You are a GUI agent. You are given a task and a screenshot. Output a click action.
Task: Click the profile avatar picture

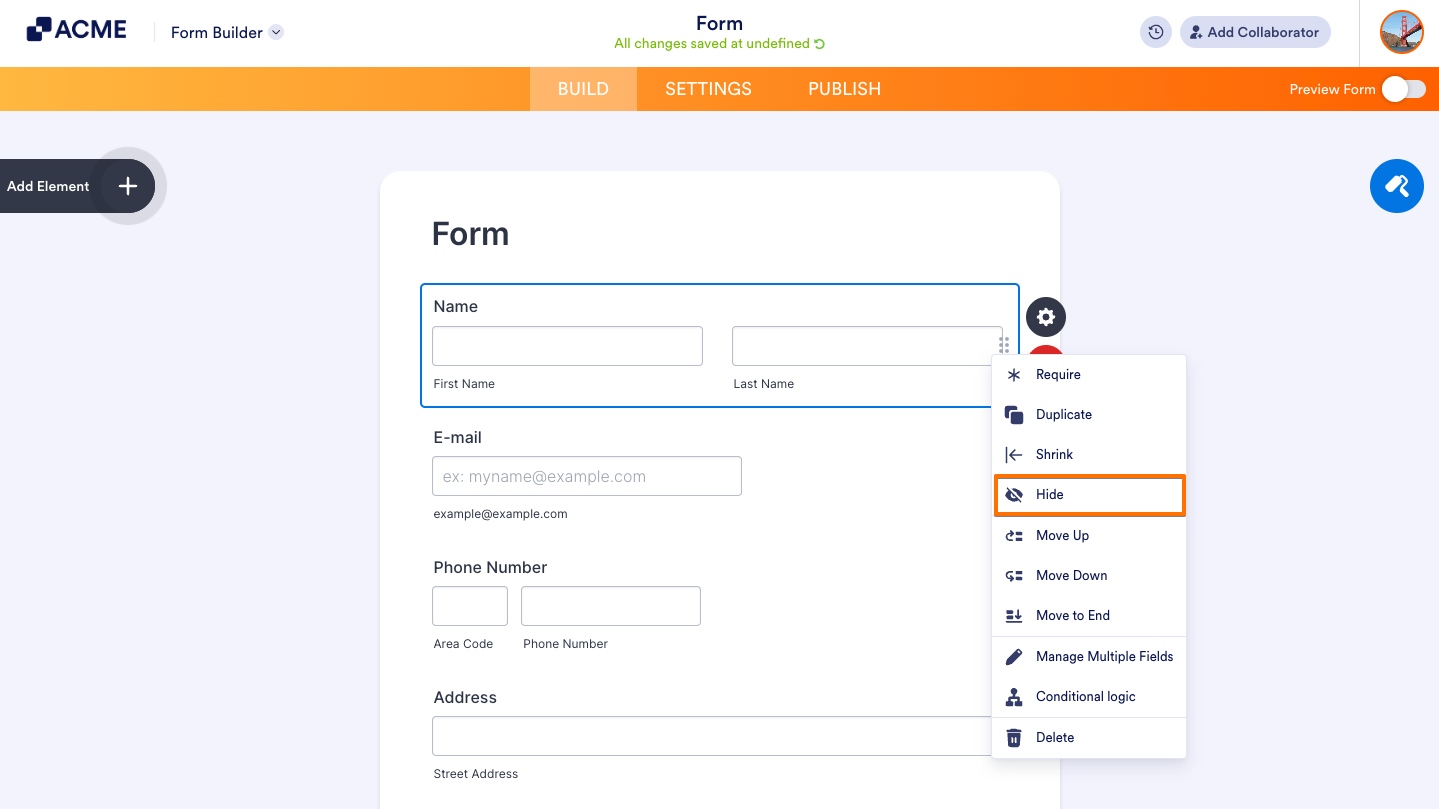(1401, 32)
